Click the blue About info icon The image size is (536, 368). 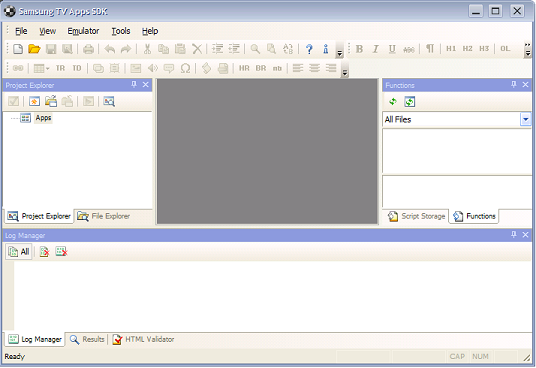(x=325, y=49)
